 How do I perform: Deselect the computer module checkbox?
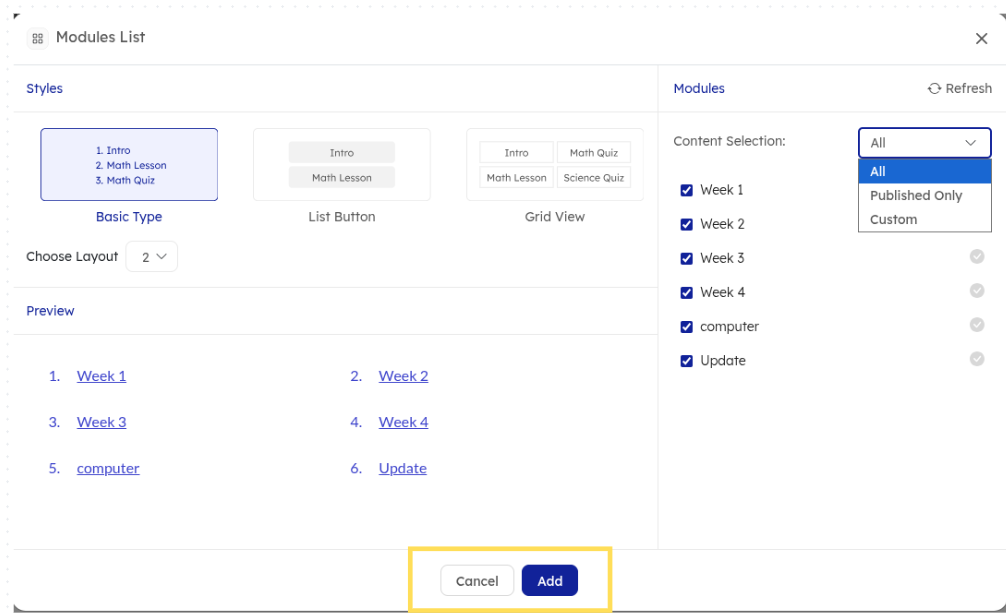tap(686, 327)
